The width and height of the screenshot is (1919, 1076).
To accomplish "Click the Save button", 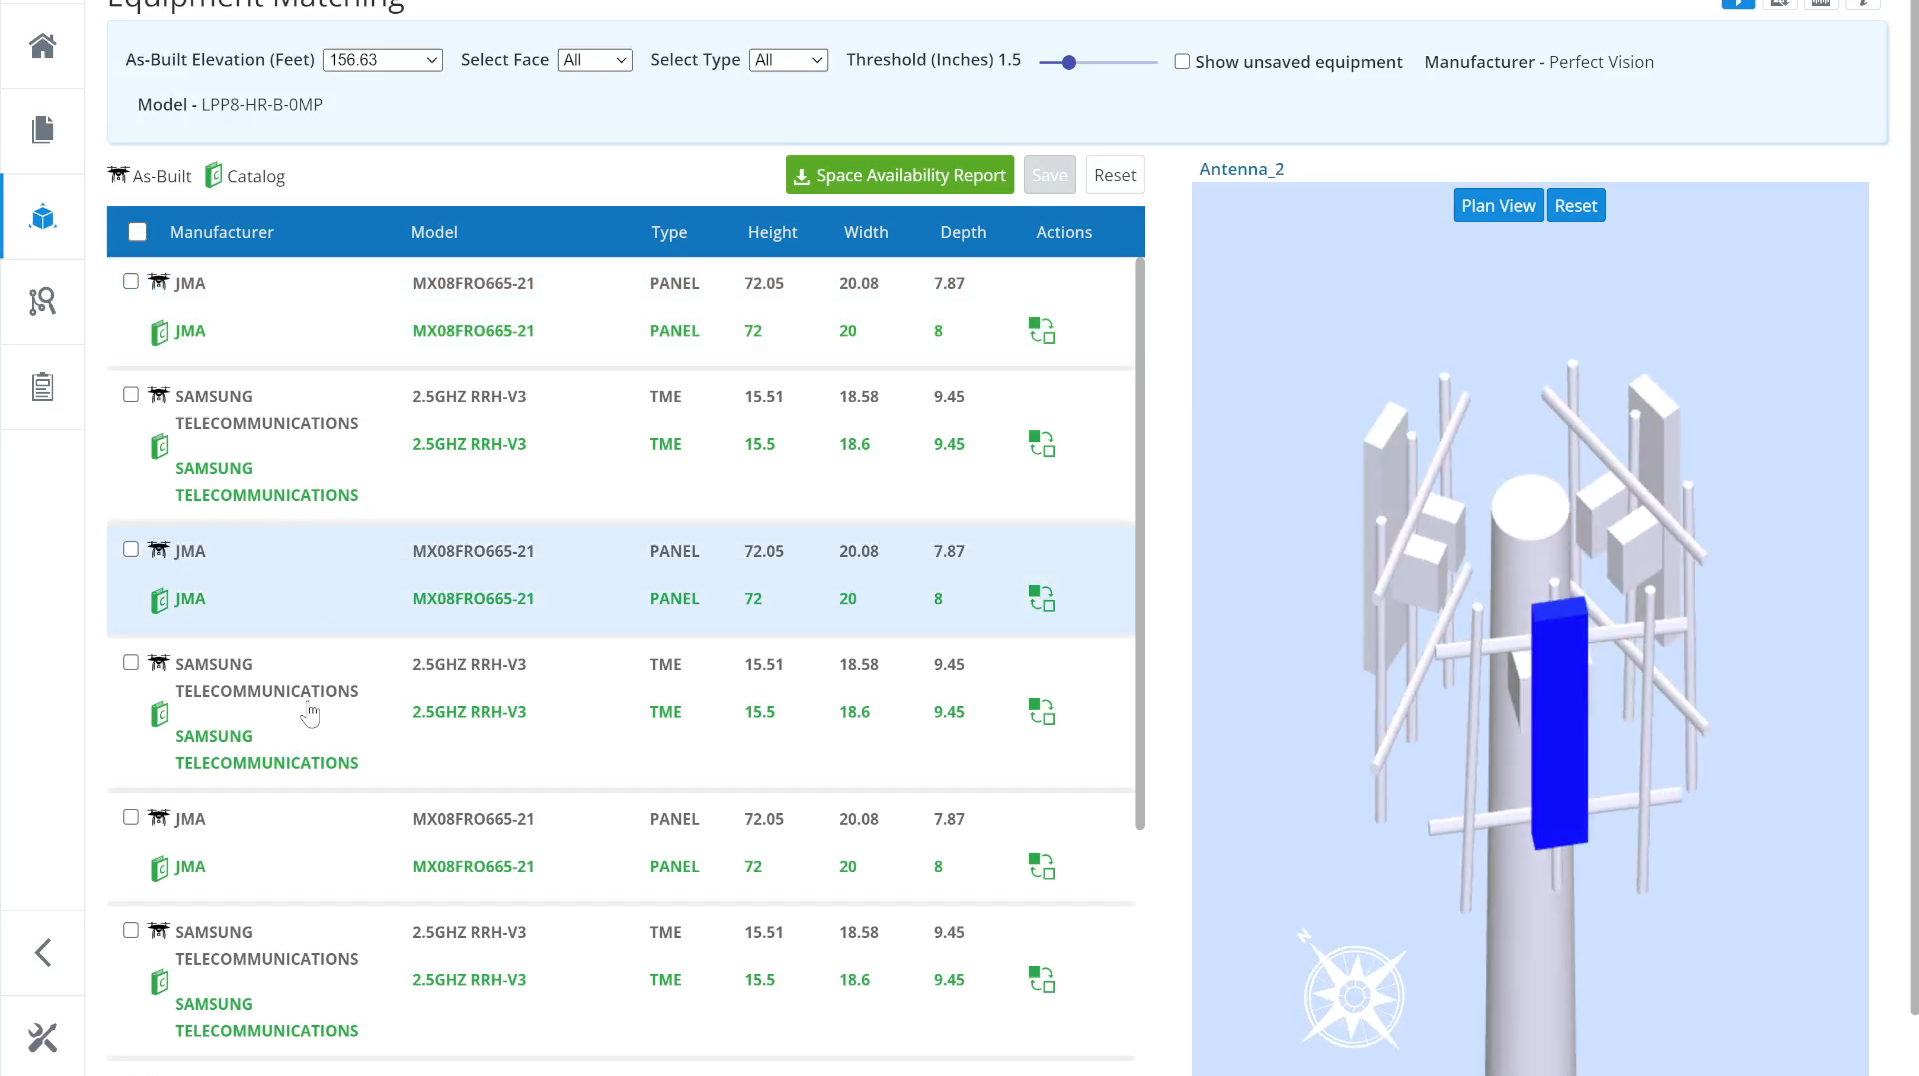I will 1050,175.
